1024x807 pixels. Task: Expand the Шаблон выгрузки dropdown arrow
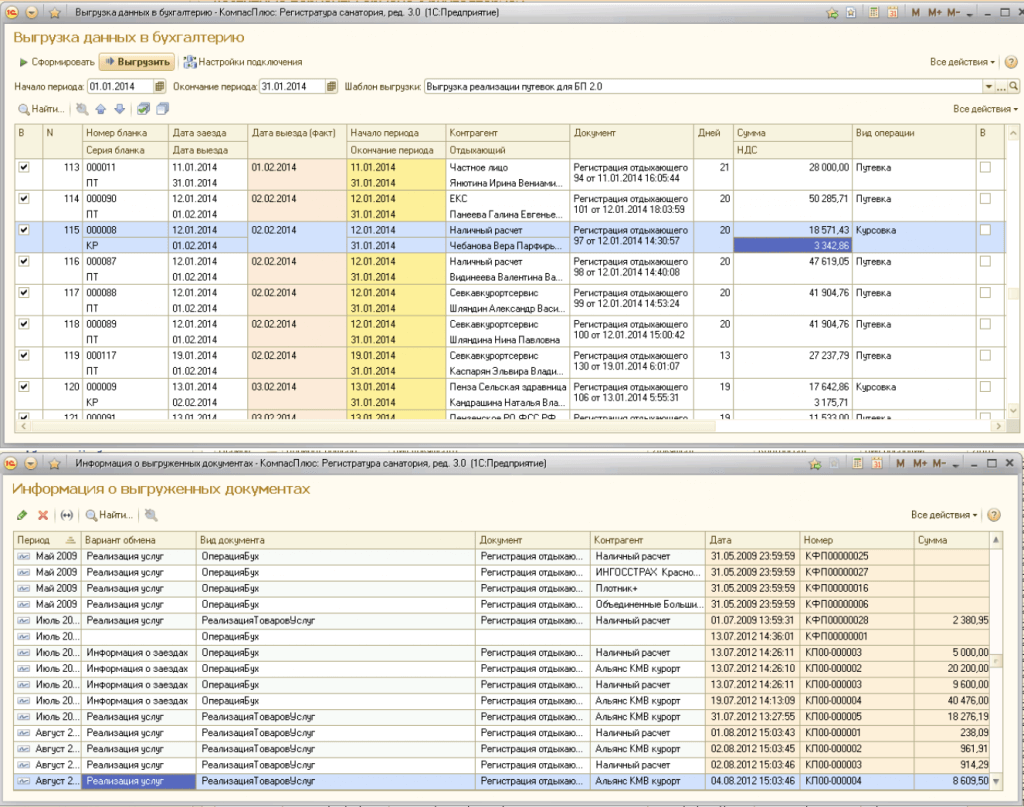click(988, 87)
